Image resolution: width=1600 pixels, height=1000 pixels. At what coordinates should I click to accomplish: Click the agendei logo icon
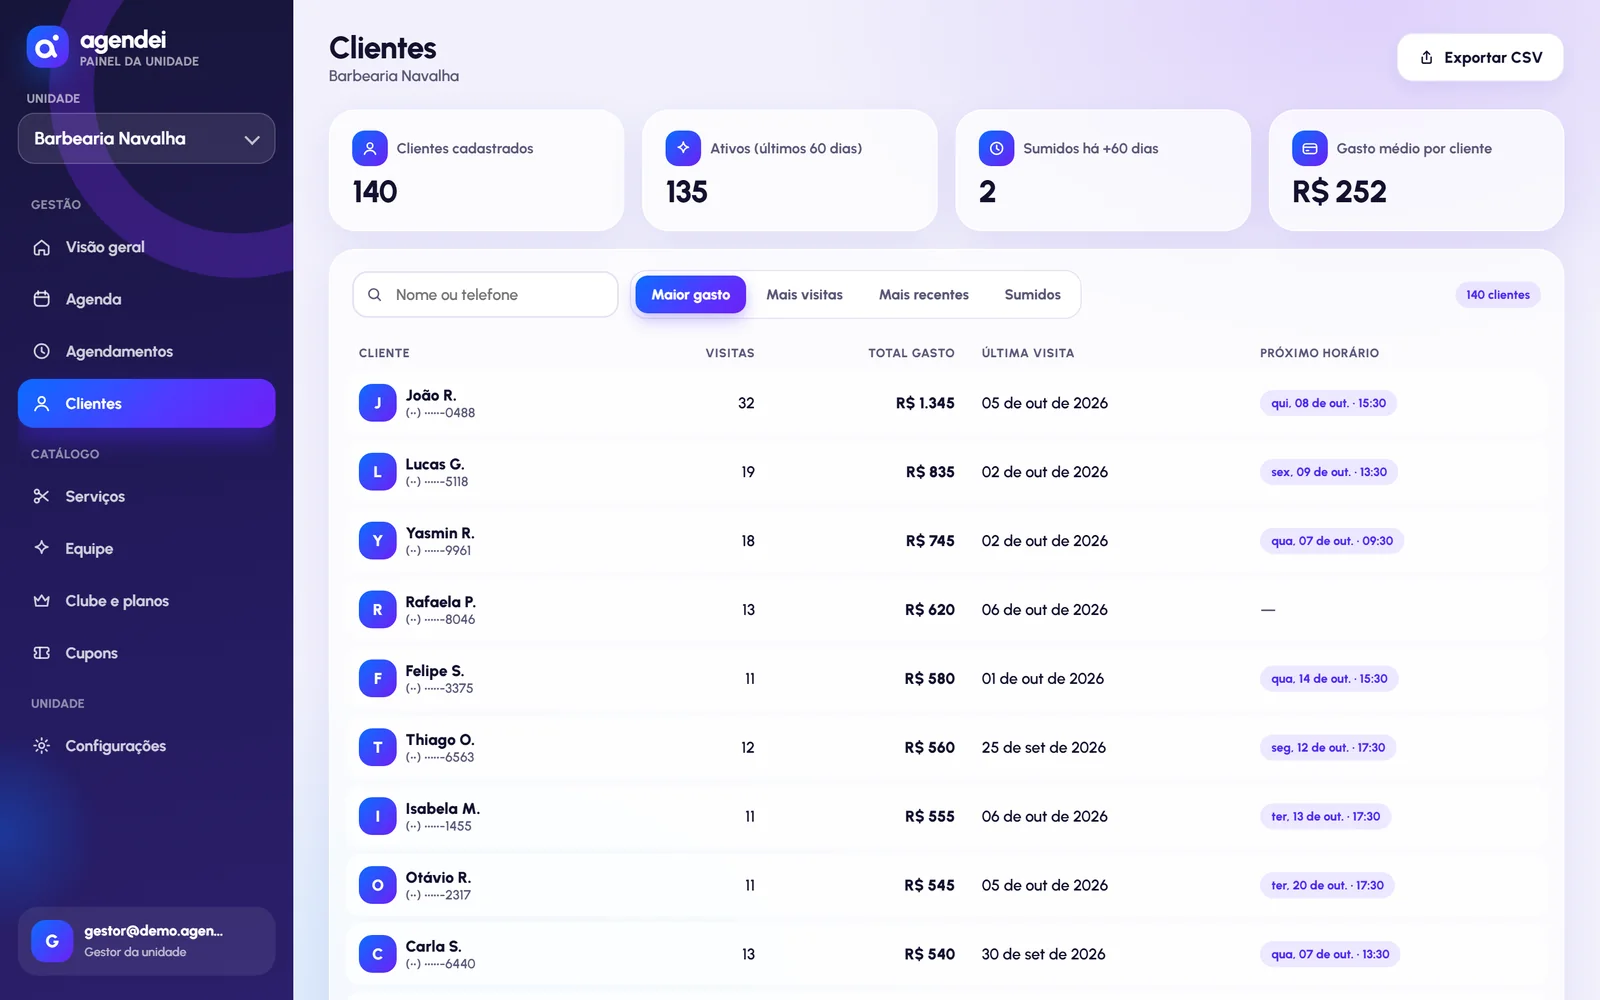(x=47, y=47)
